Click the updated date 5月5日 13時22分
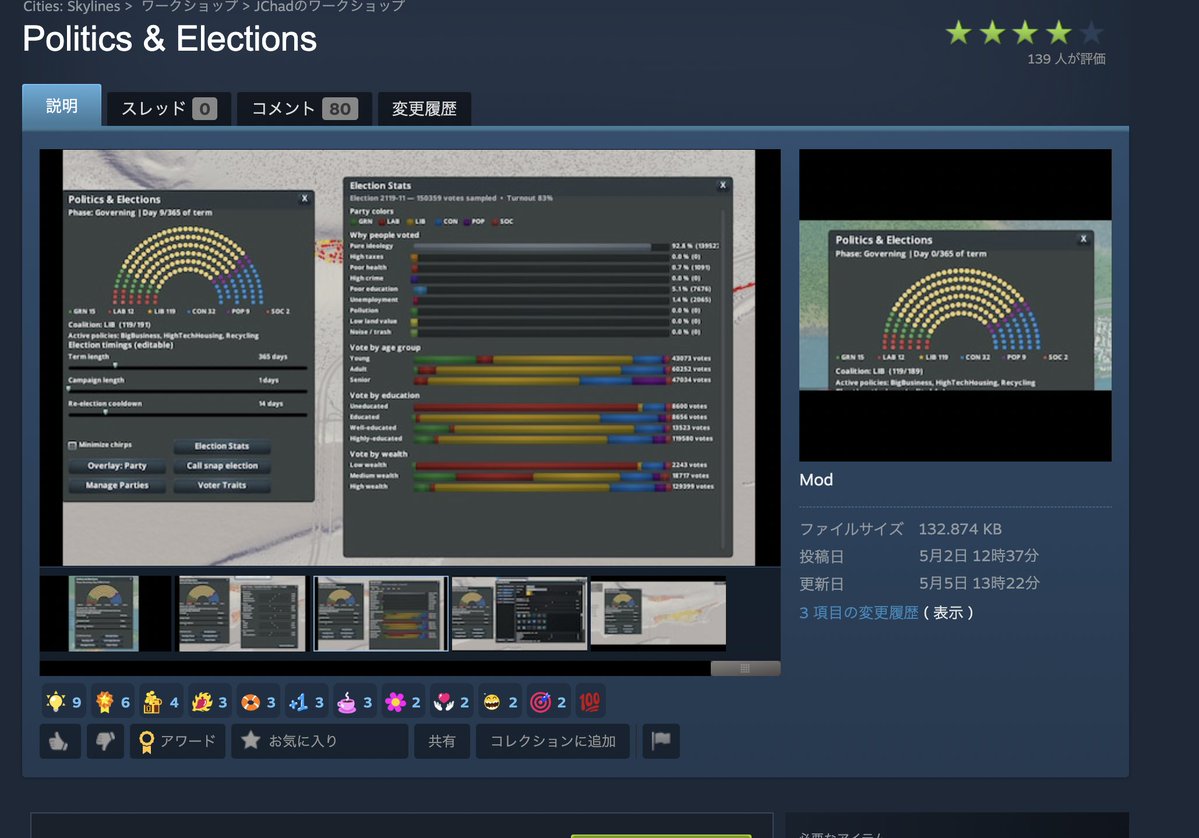The height and width of the screenshot is (838, 1199). (979, 583)
